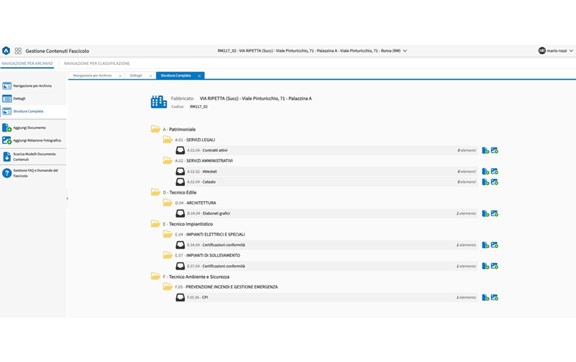This screenshot has height=362, width=576.
Task: Collapse the A - Patrimoniale folder
Action: coord(155,129)
